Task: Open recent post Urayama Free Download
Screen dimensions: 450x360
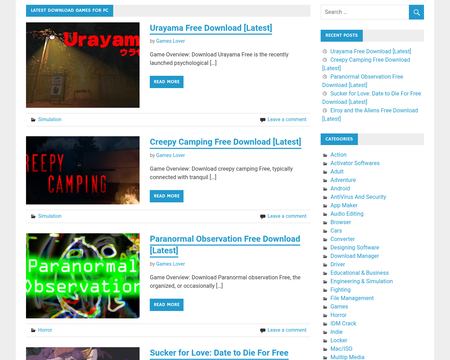Action: click(370, 51)
